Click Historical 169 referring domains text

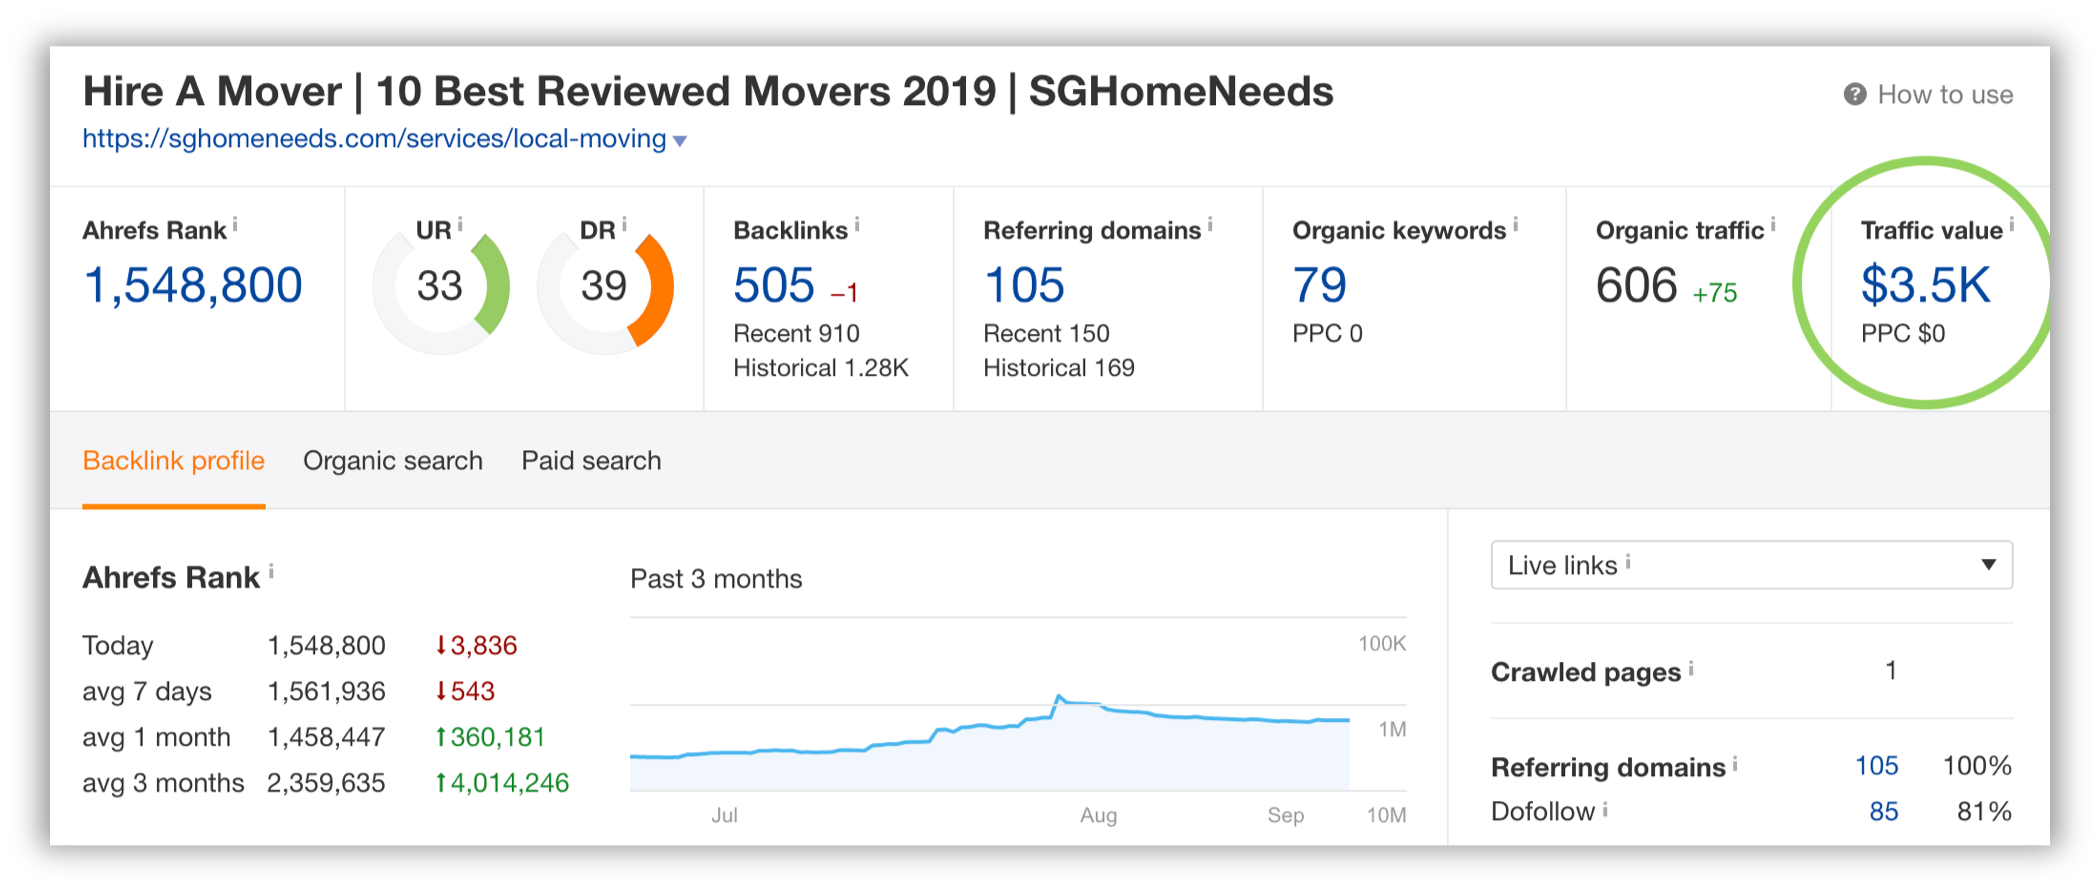point(1059,368)
